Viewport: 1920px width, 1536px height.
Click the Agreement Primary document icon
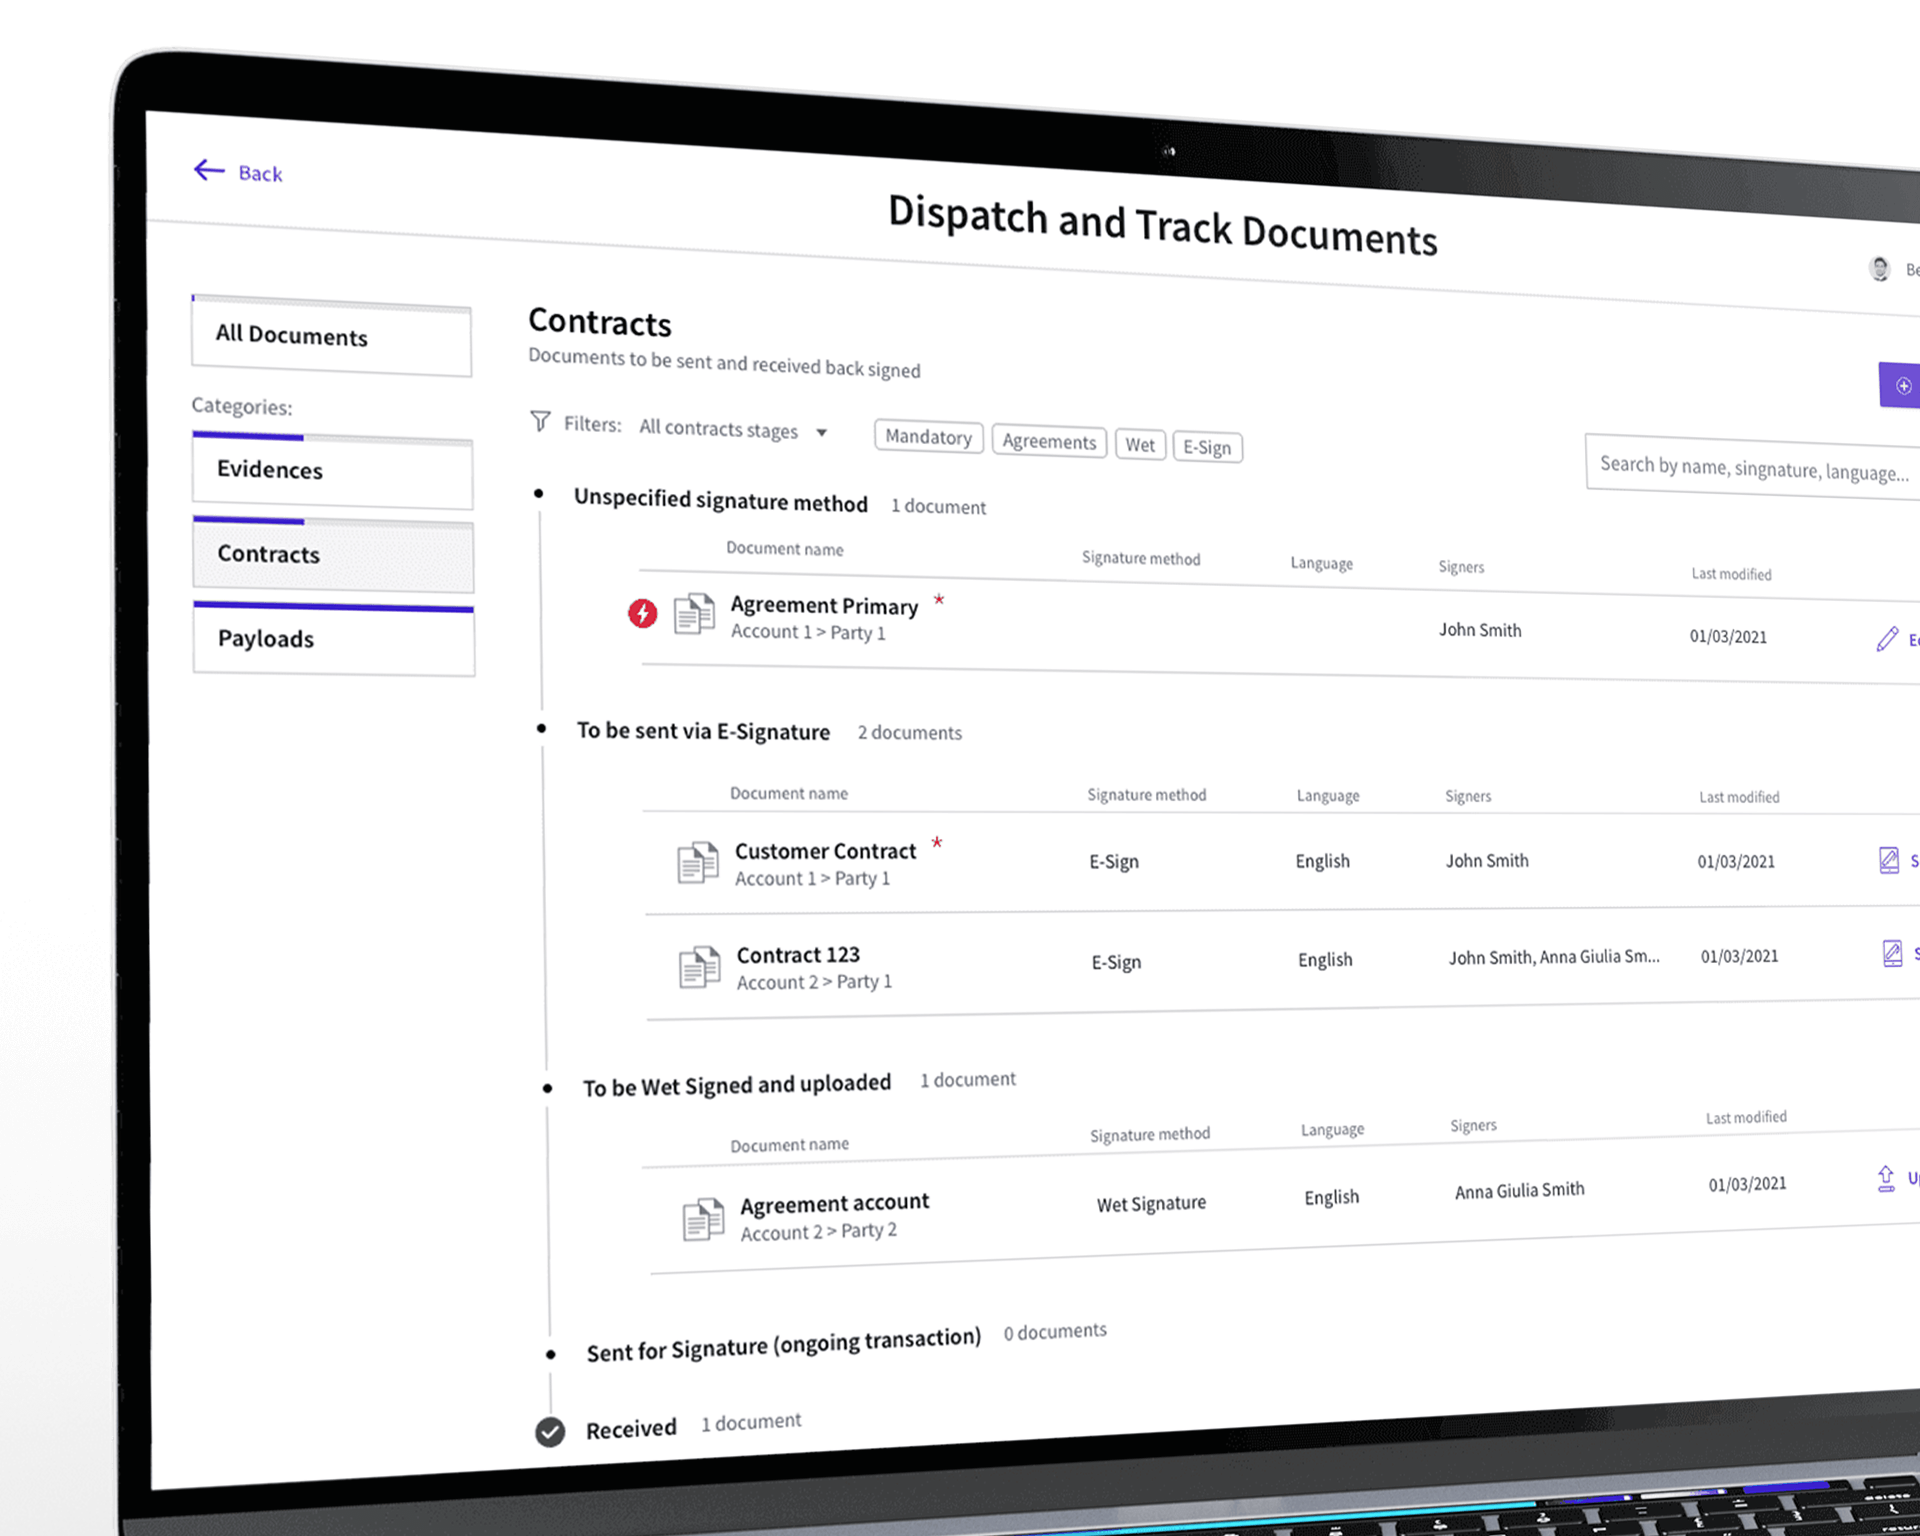[x=694, y=614]
